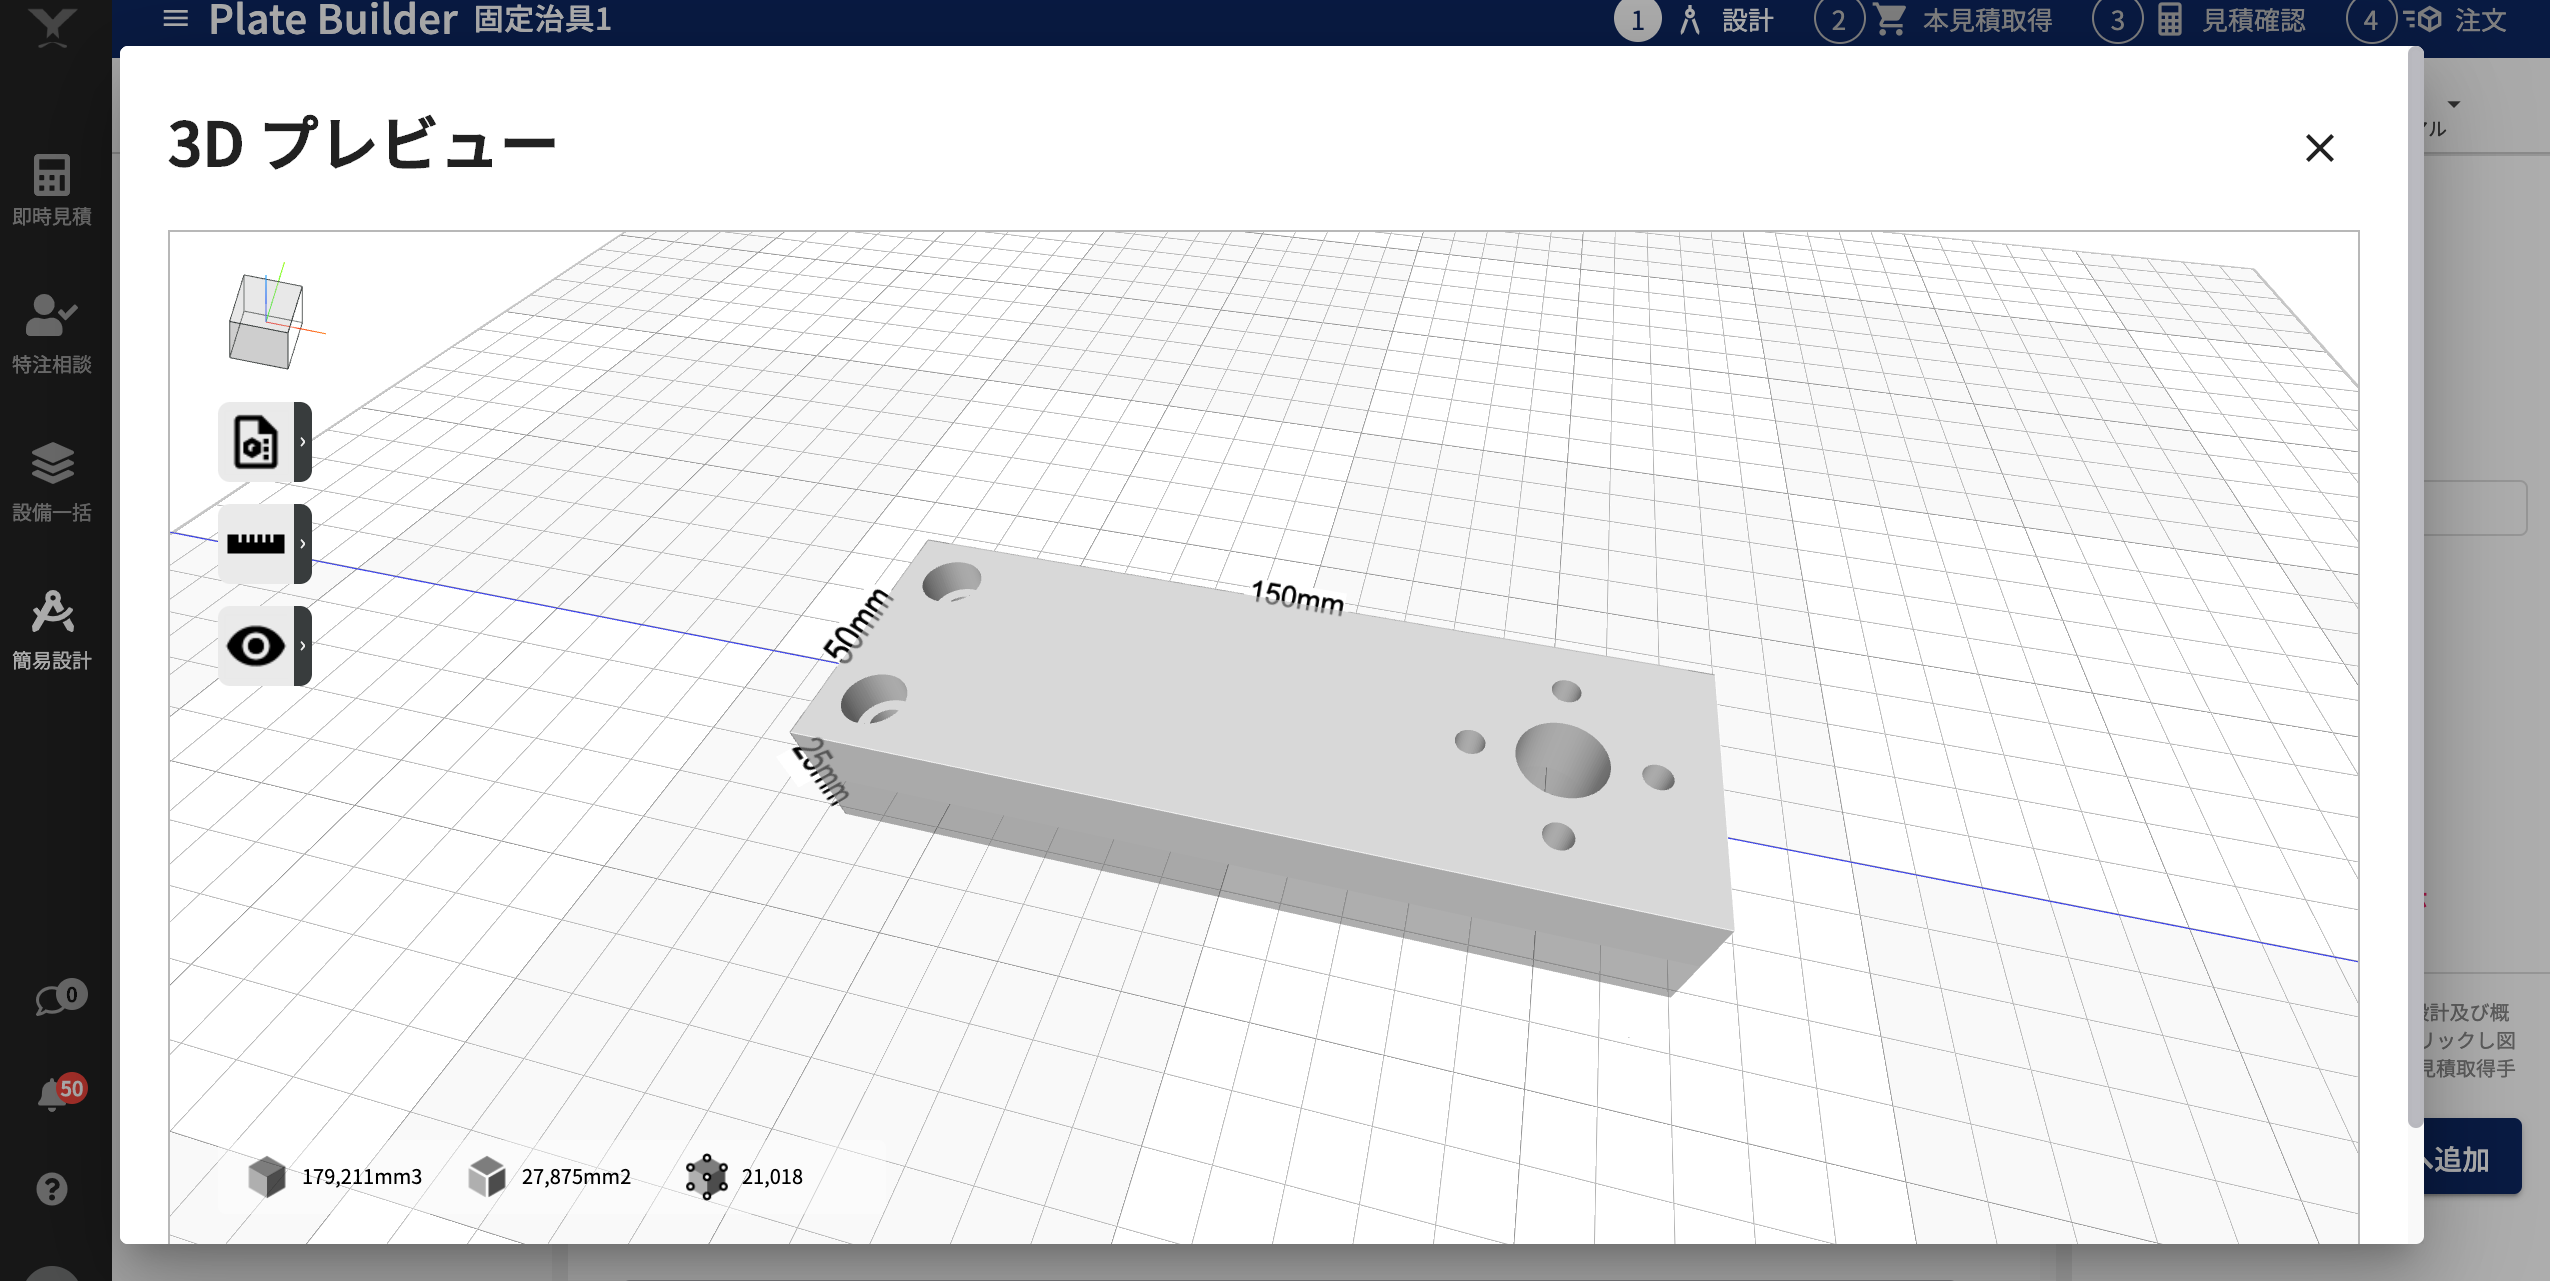Screen dimensions: 2550x1281
Task: Go to step 3 見積確認
Action: (2199, 20)
